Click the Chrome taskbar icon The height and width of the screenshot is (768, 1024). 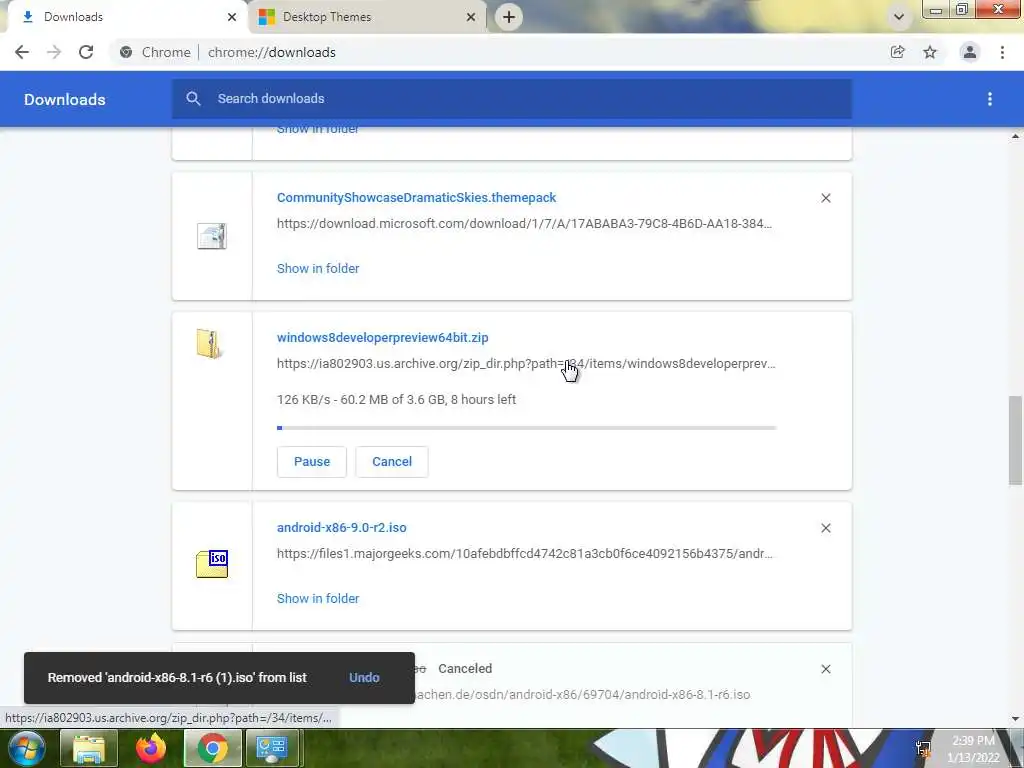(213, 748)
